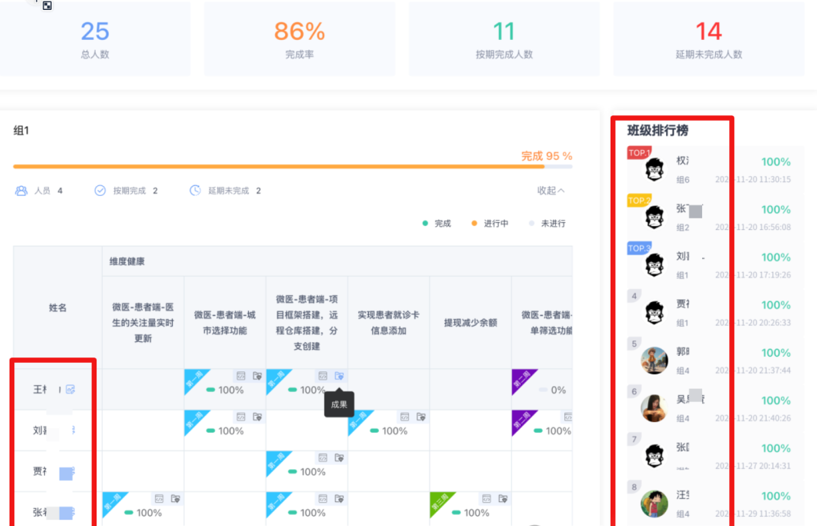This screenshot has height=526, width=817.
Task: Open the result folder icon in 刘's 城市选择功能 cell
Action: pos(257,417)
